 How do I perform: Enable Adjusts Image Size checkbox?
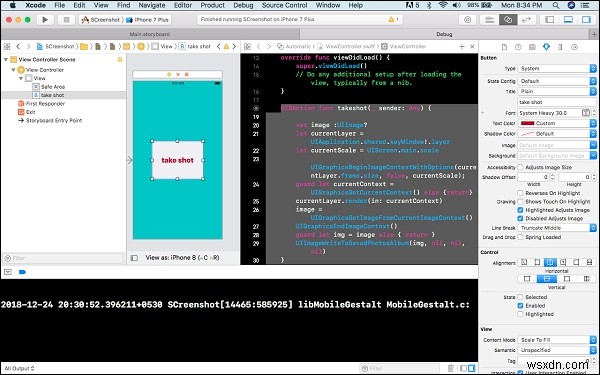click(x=520, y=167)
